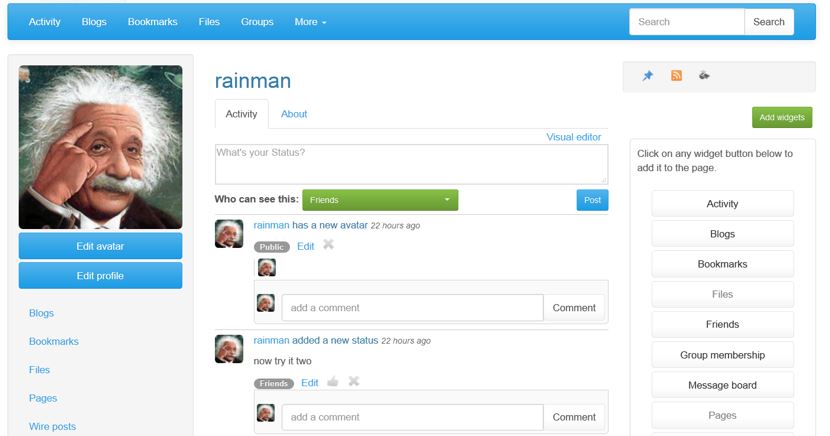Open the 'Who can see this' Friends dropdown
The width and height of the screenshot is (830, 436).
380,200
